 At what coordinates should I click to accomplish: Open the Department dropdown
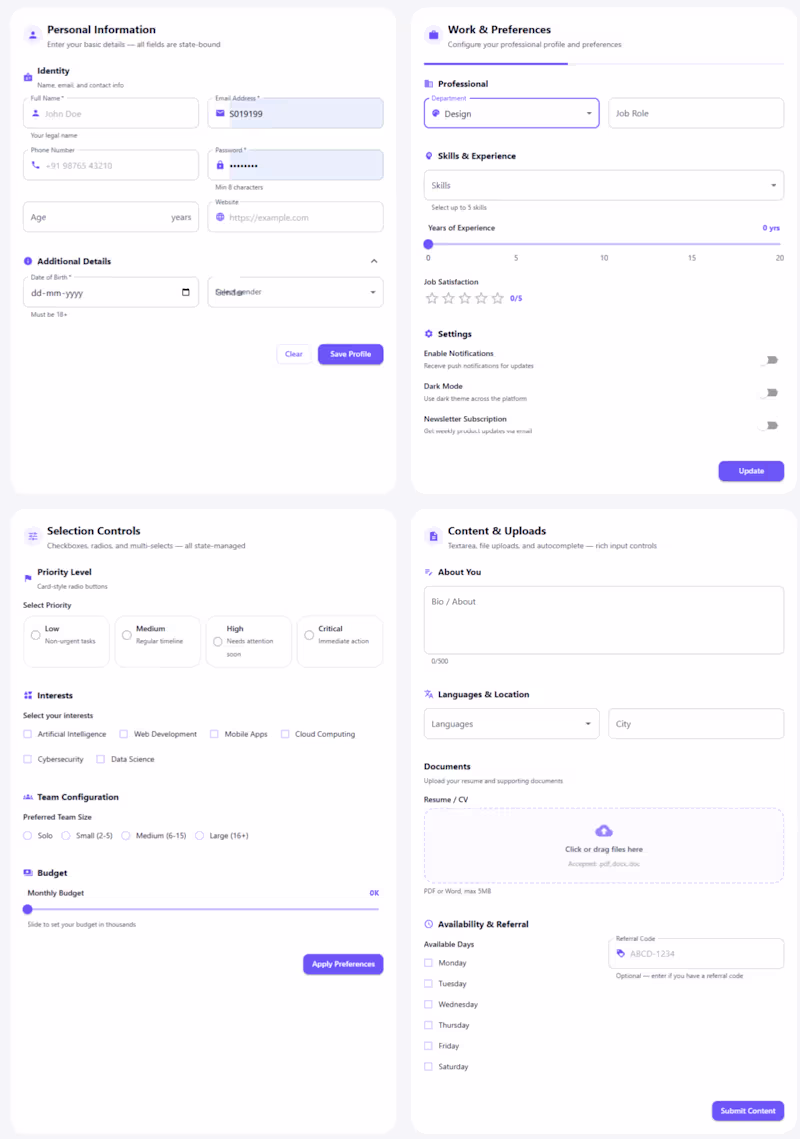pyautogui.click(x=511, y=114)
